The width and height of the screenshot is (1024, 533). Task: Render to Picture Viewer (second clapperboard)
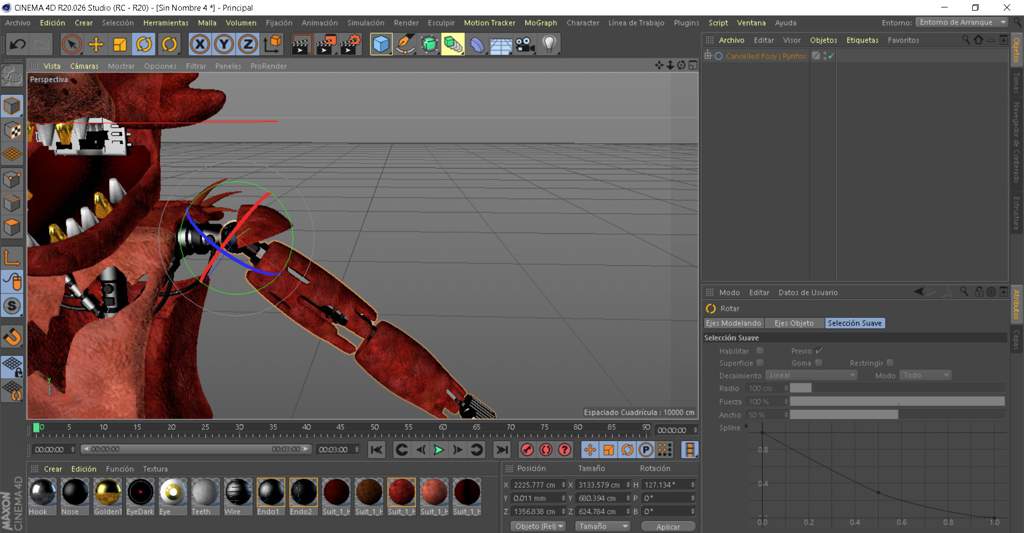(x=325, y=45)
